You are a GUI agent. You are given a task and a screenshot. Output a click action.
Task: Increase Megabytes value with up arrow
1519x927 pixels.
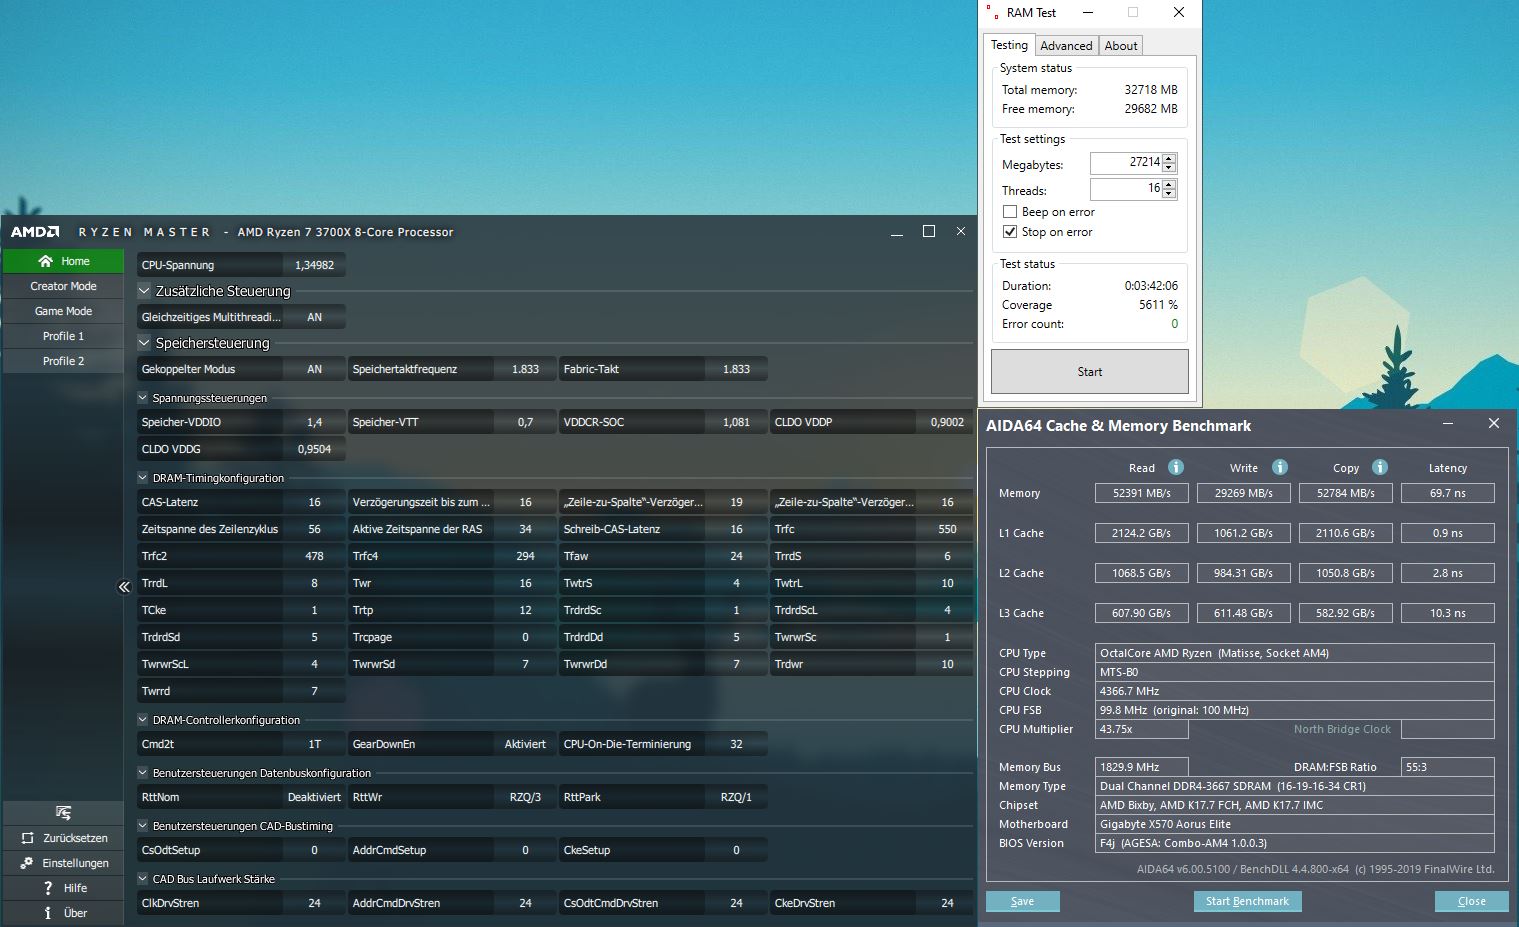1170,159
